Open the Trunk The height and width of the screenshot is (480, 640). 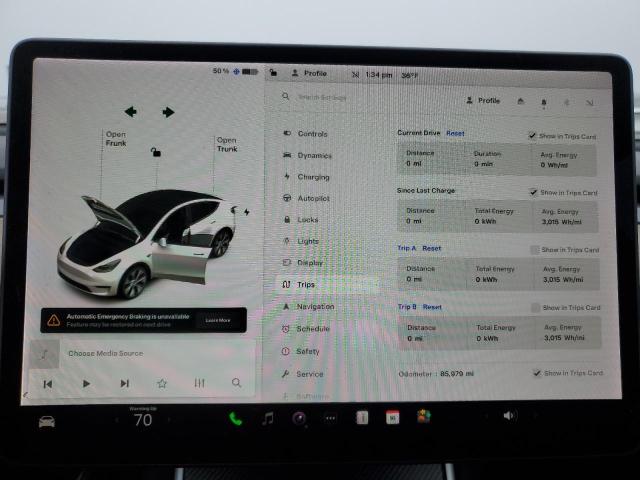coord(227,144)
